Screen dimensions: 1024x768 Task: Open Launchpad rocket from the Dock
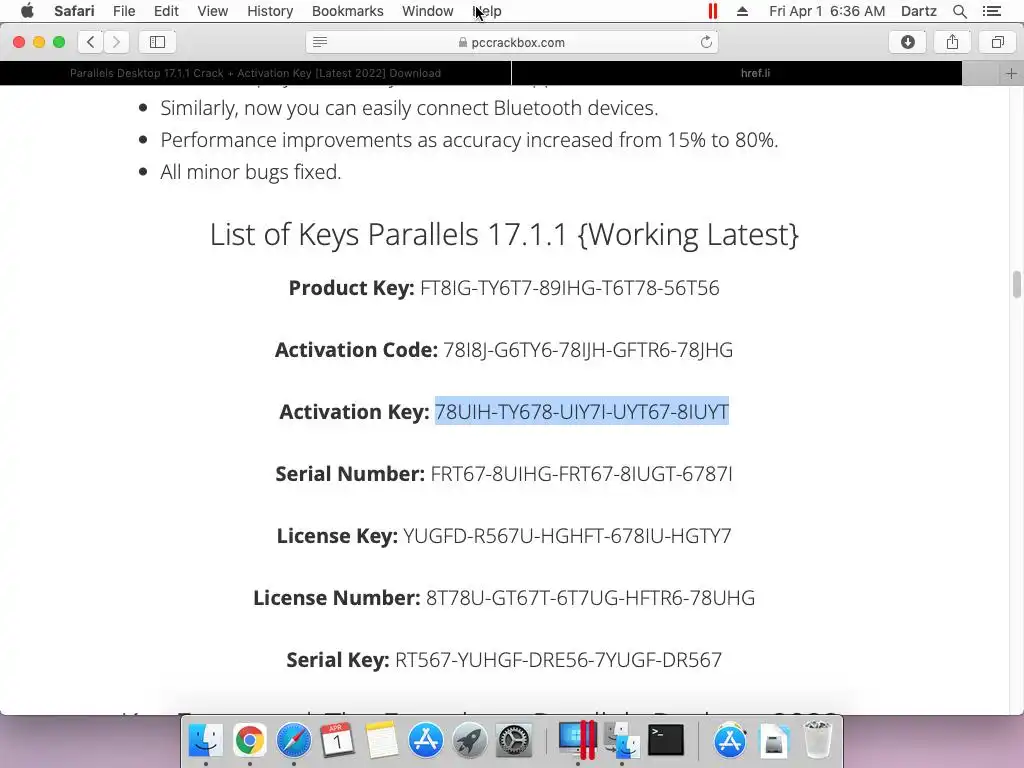(470, 740)
